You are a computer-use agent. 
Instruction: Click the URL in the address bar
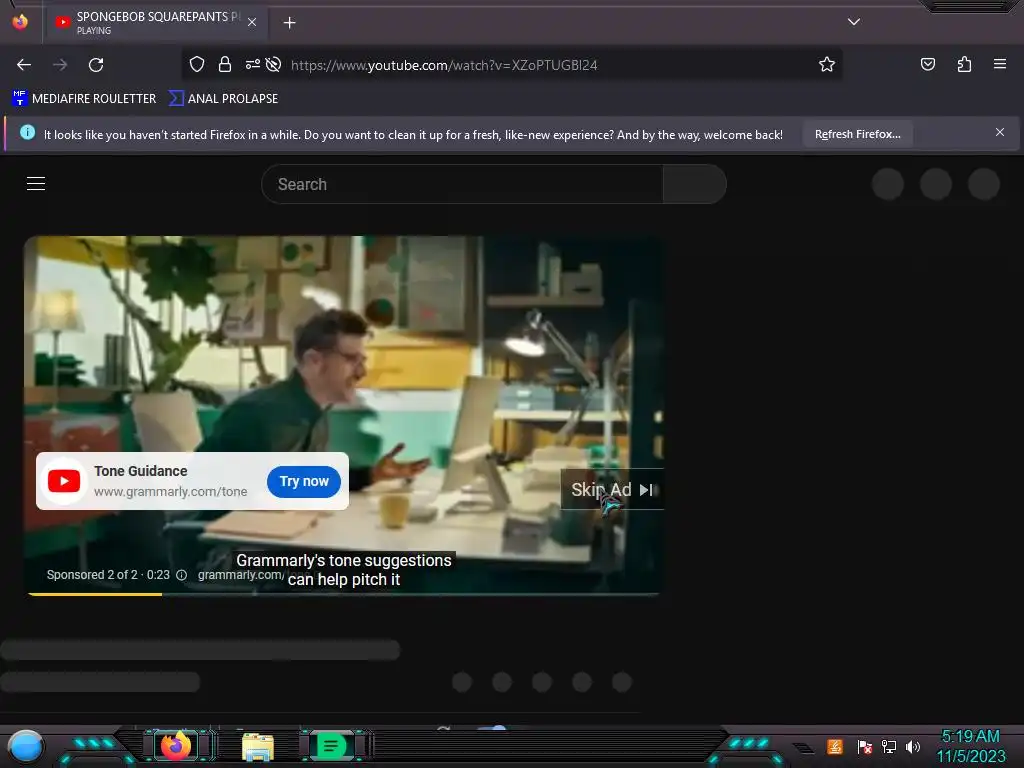pos(444,65)
